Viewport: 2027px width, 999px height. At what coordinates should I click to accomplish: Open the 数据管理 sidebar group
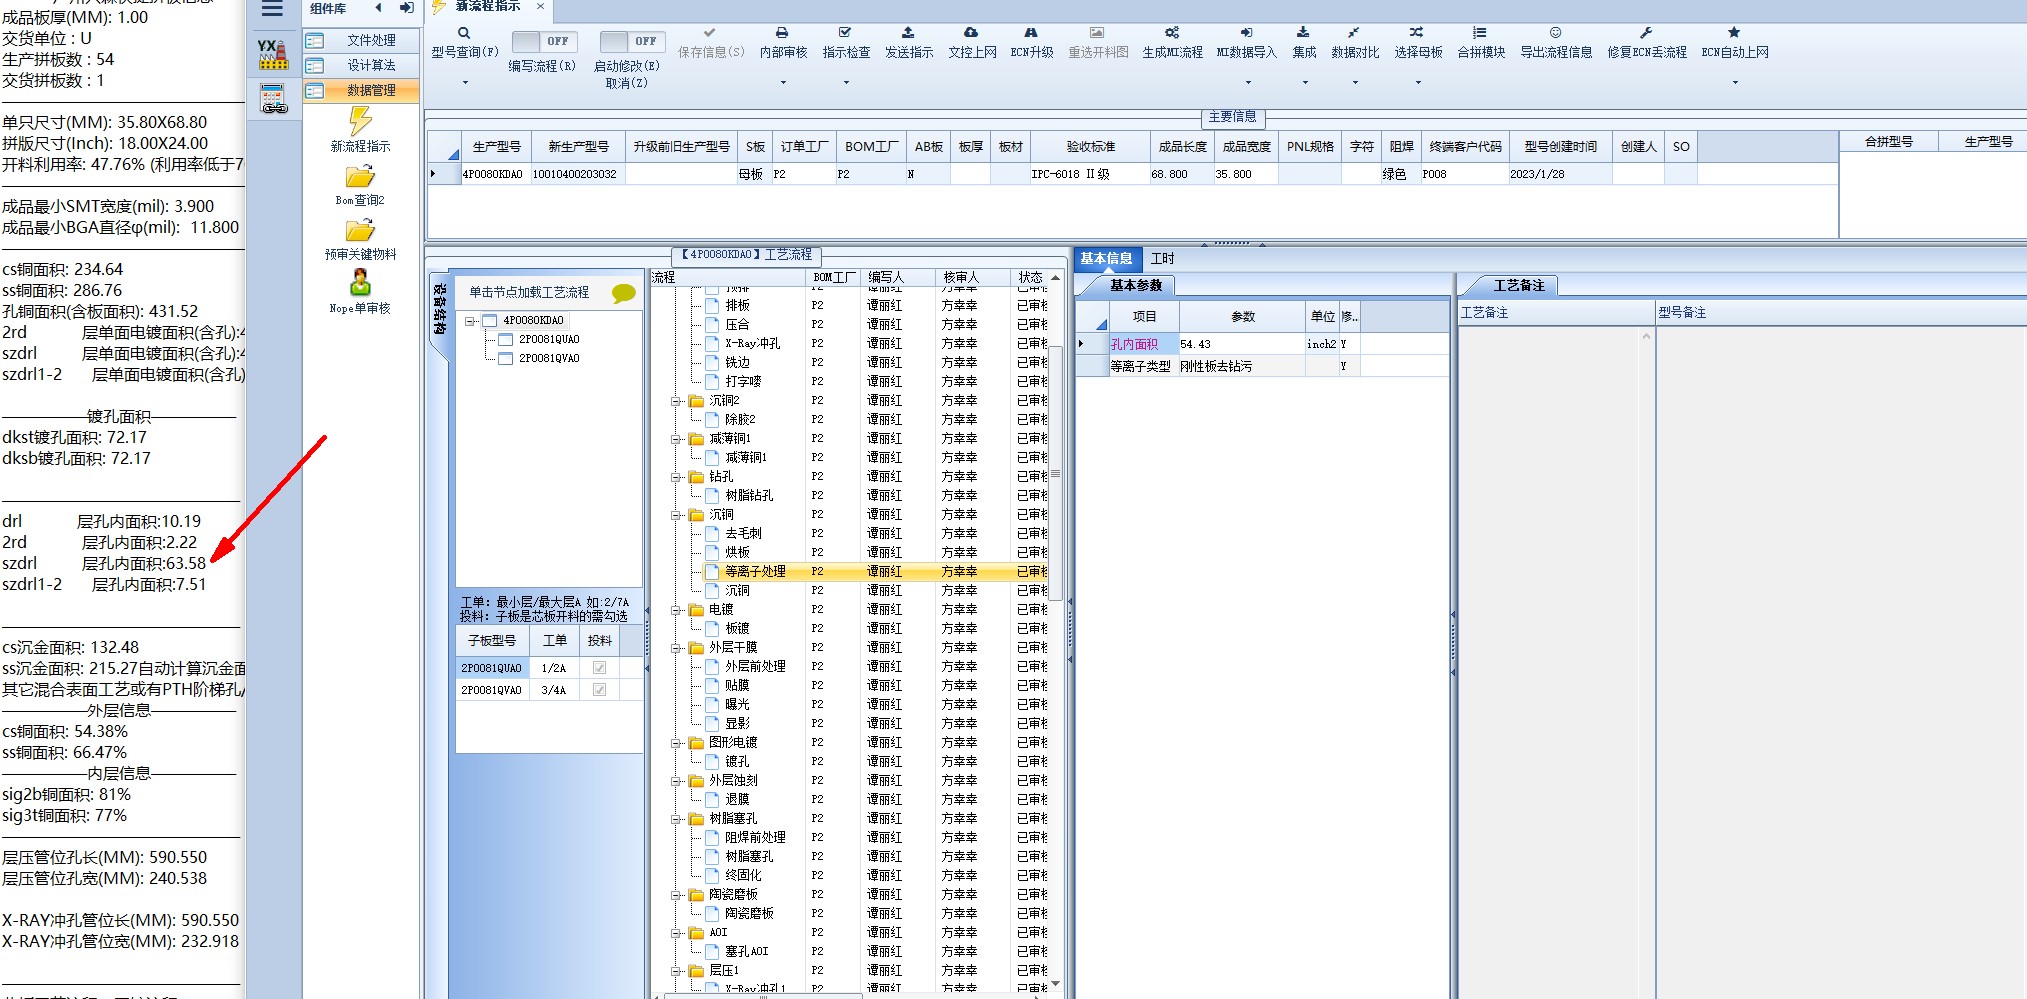coord(360,90)
